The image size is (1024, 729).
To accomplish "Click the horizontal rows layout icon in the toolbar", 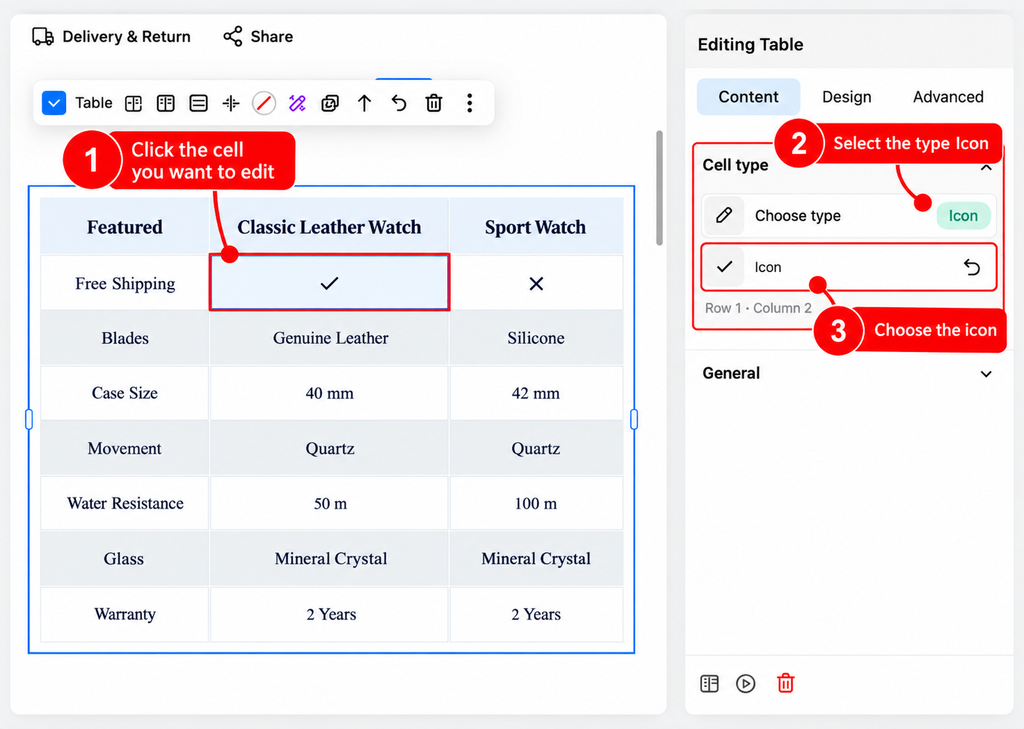I will [199, 103].
